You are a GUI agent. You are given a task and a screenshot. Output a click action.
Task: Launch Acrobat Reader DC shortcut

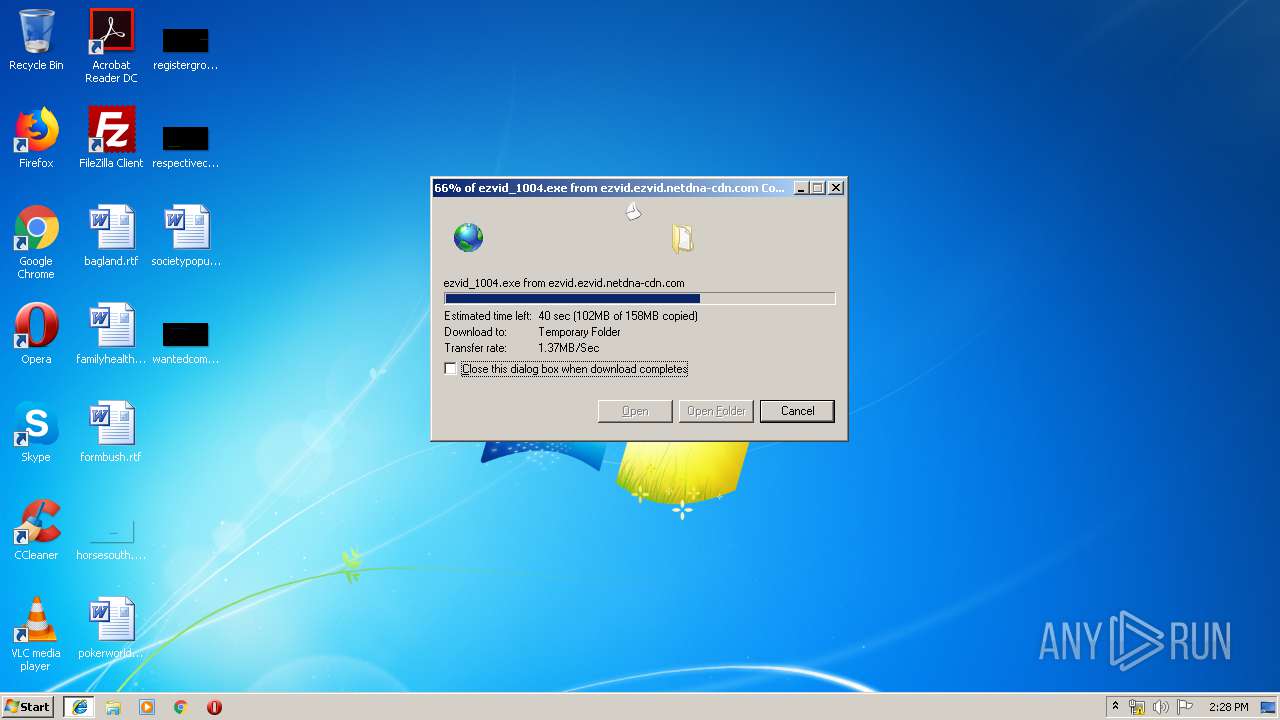pyautogui.click(x=111, y=46)
